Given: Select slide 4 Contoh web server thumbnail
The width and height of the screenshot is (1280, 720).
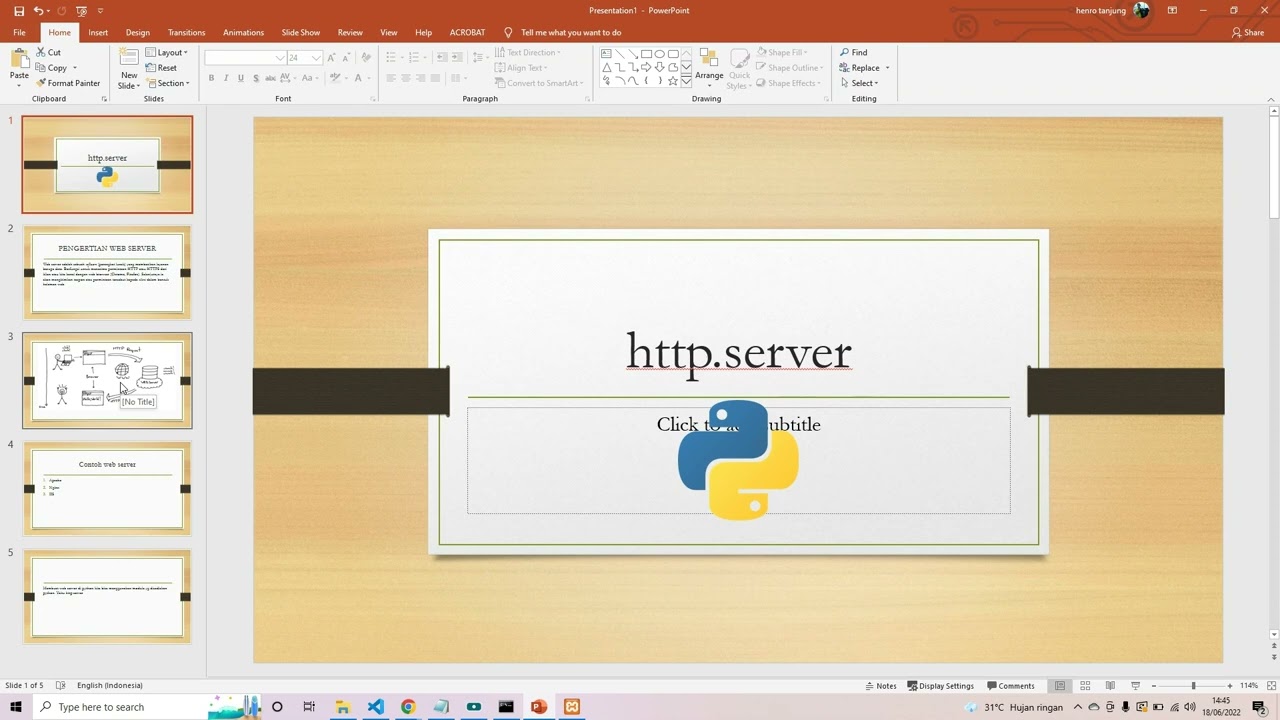Looking at the screenshot, I should click(x=107, y=488).
